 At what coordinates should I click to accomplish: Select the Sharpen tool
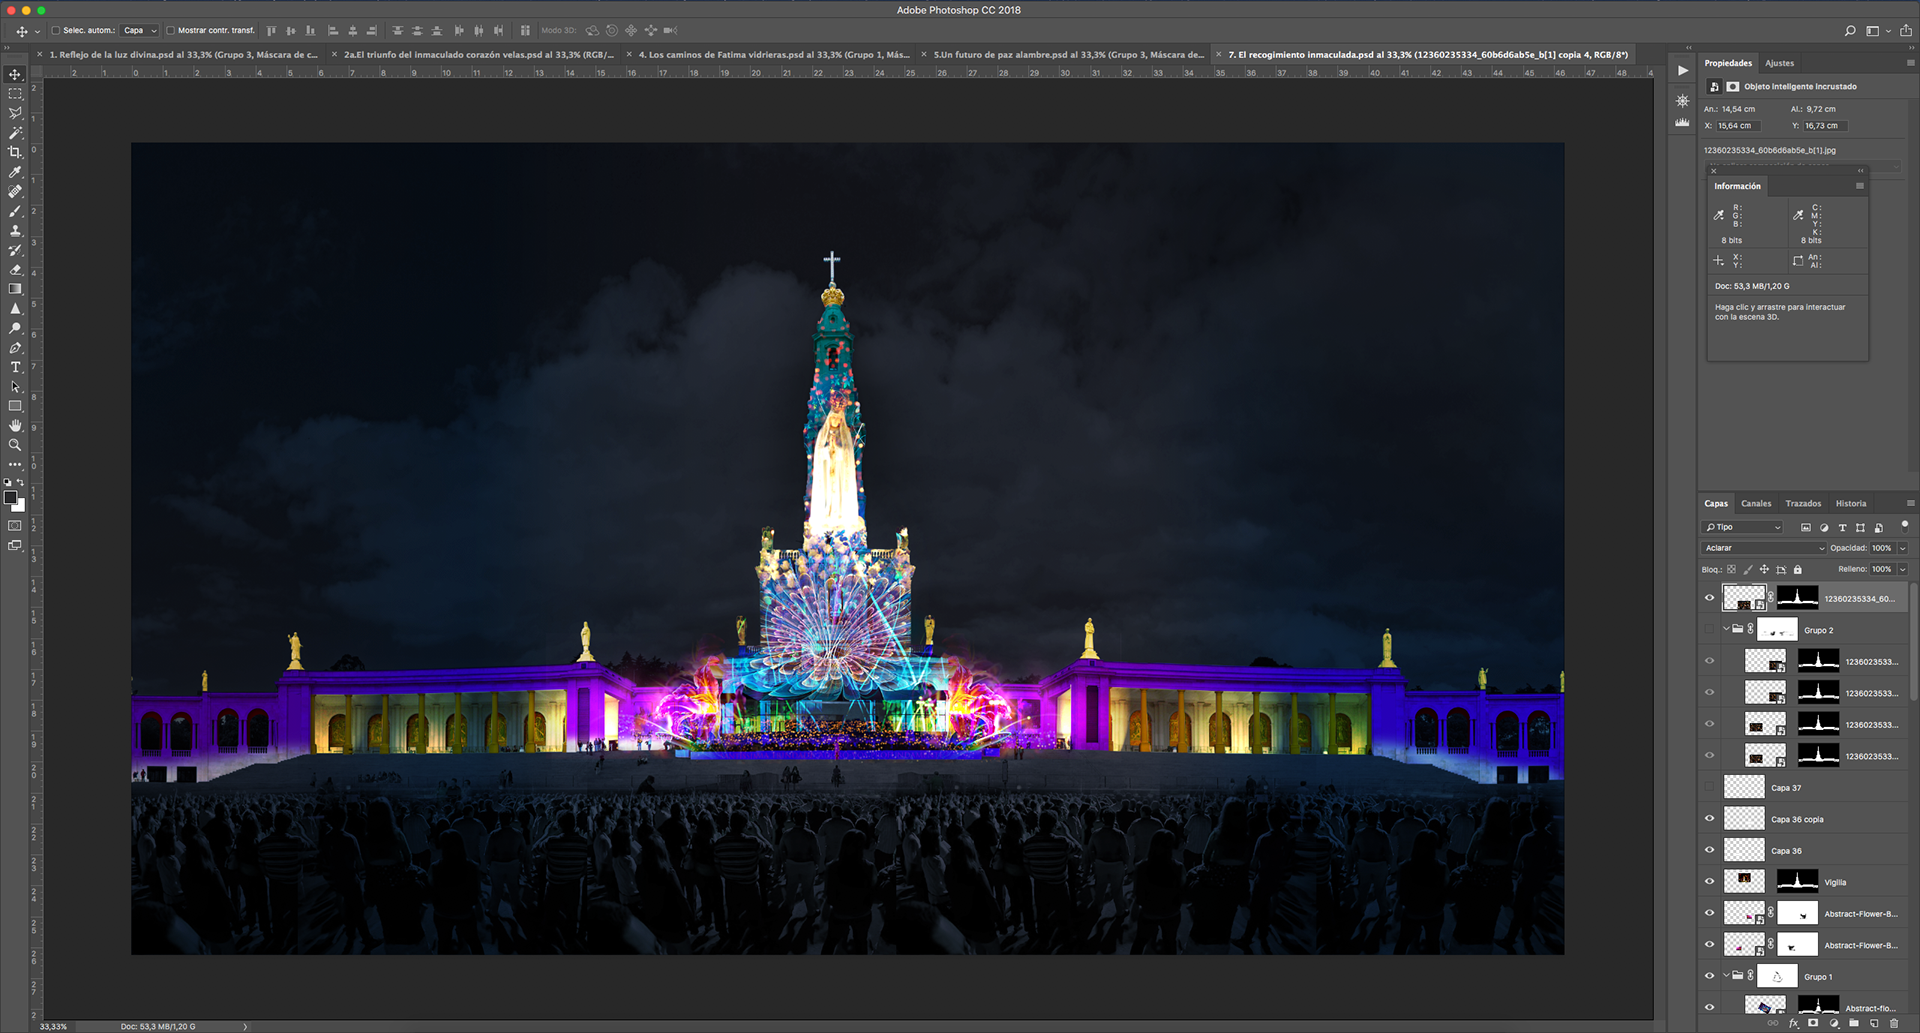pyautogui.click(x=15, y=309)
